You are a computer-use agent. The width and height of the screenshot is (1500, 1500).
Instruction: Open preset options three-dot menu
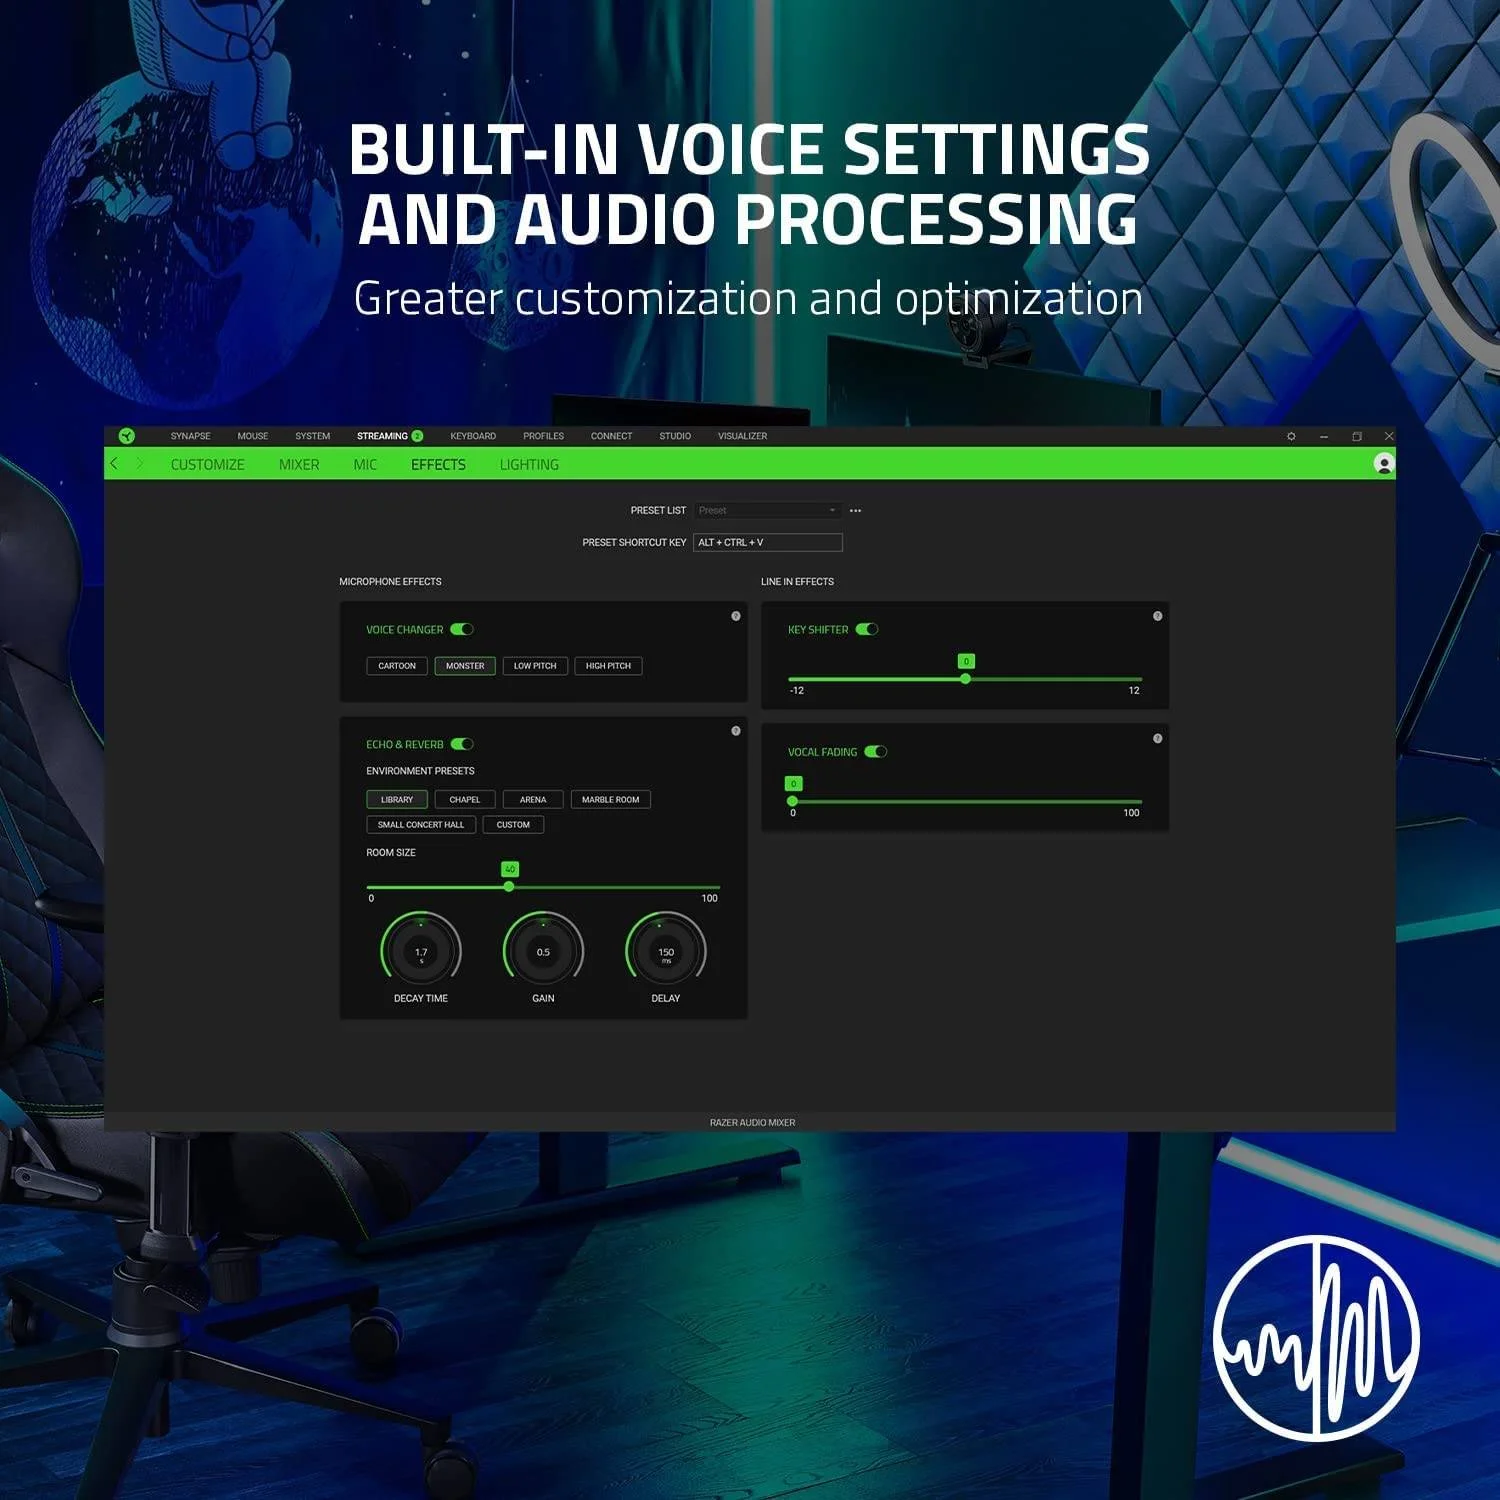855,510
